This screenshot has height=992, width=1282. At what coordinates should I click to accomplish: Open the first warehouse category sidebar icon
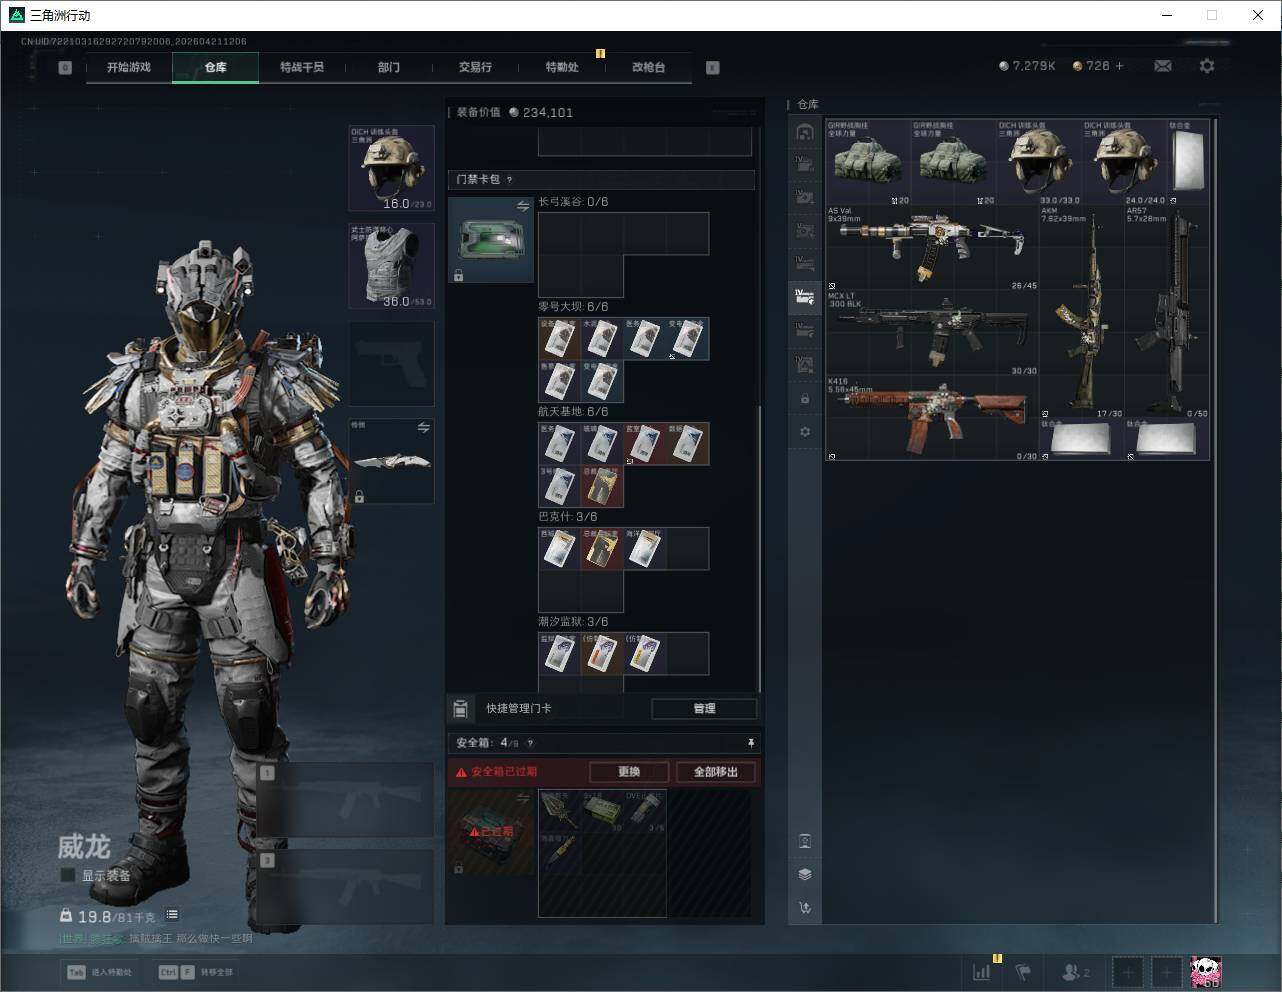click(x=805, y=132)
